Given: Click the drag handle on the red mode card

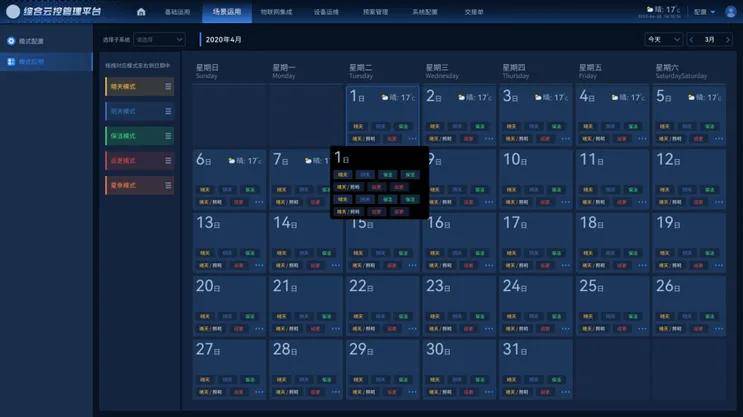Looking at the screenshot, I should (x=168, y=160).
